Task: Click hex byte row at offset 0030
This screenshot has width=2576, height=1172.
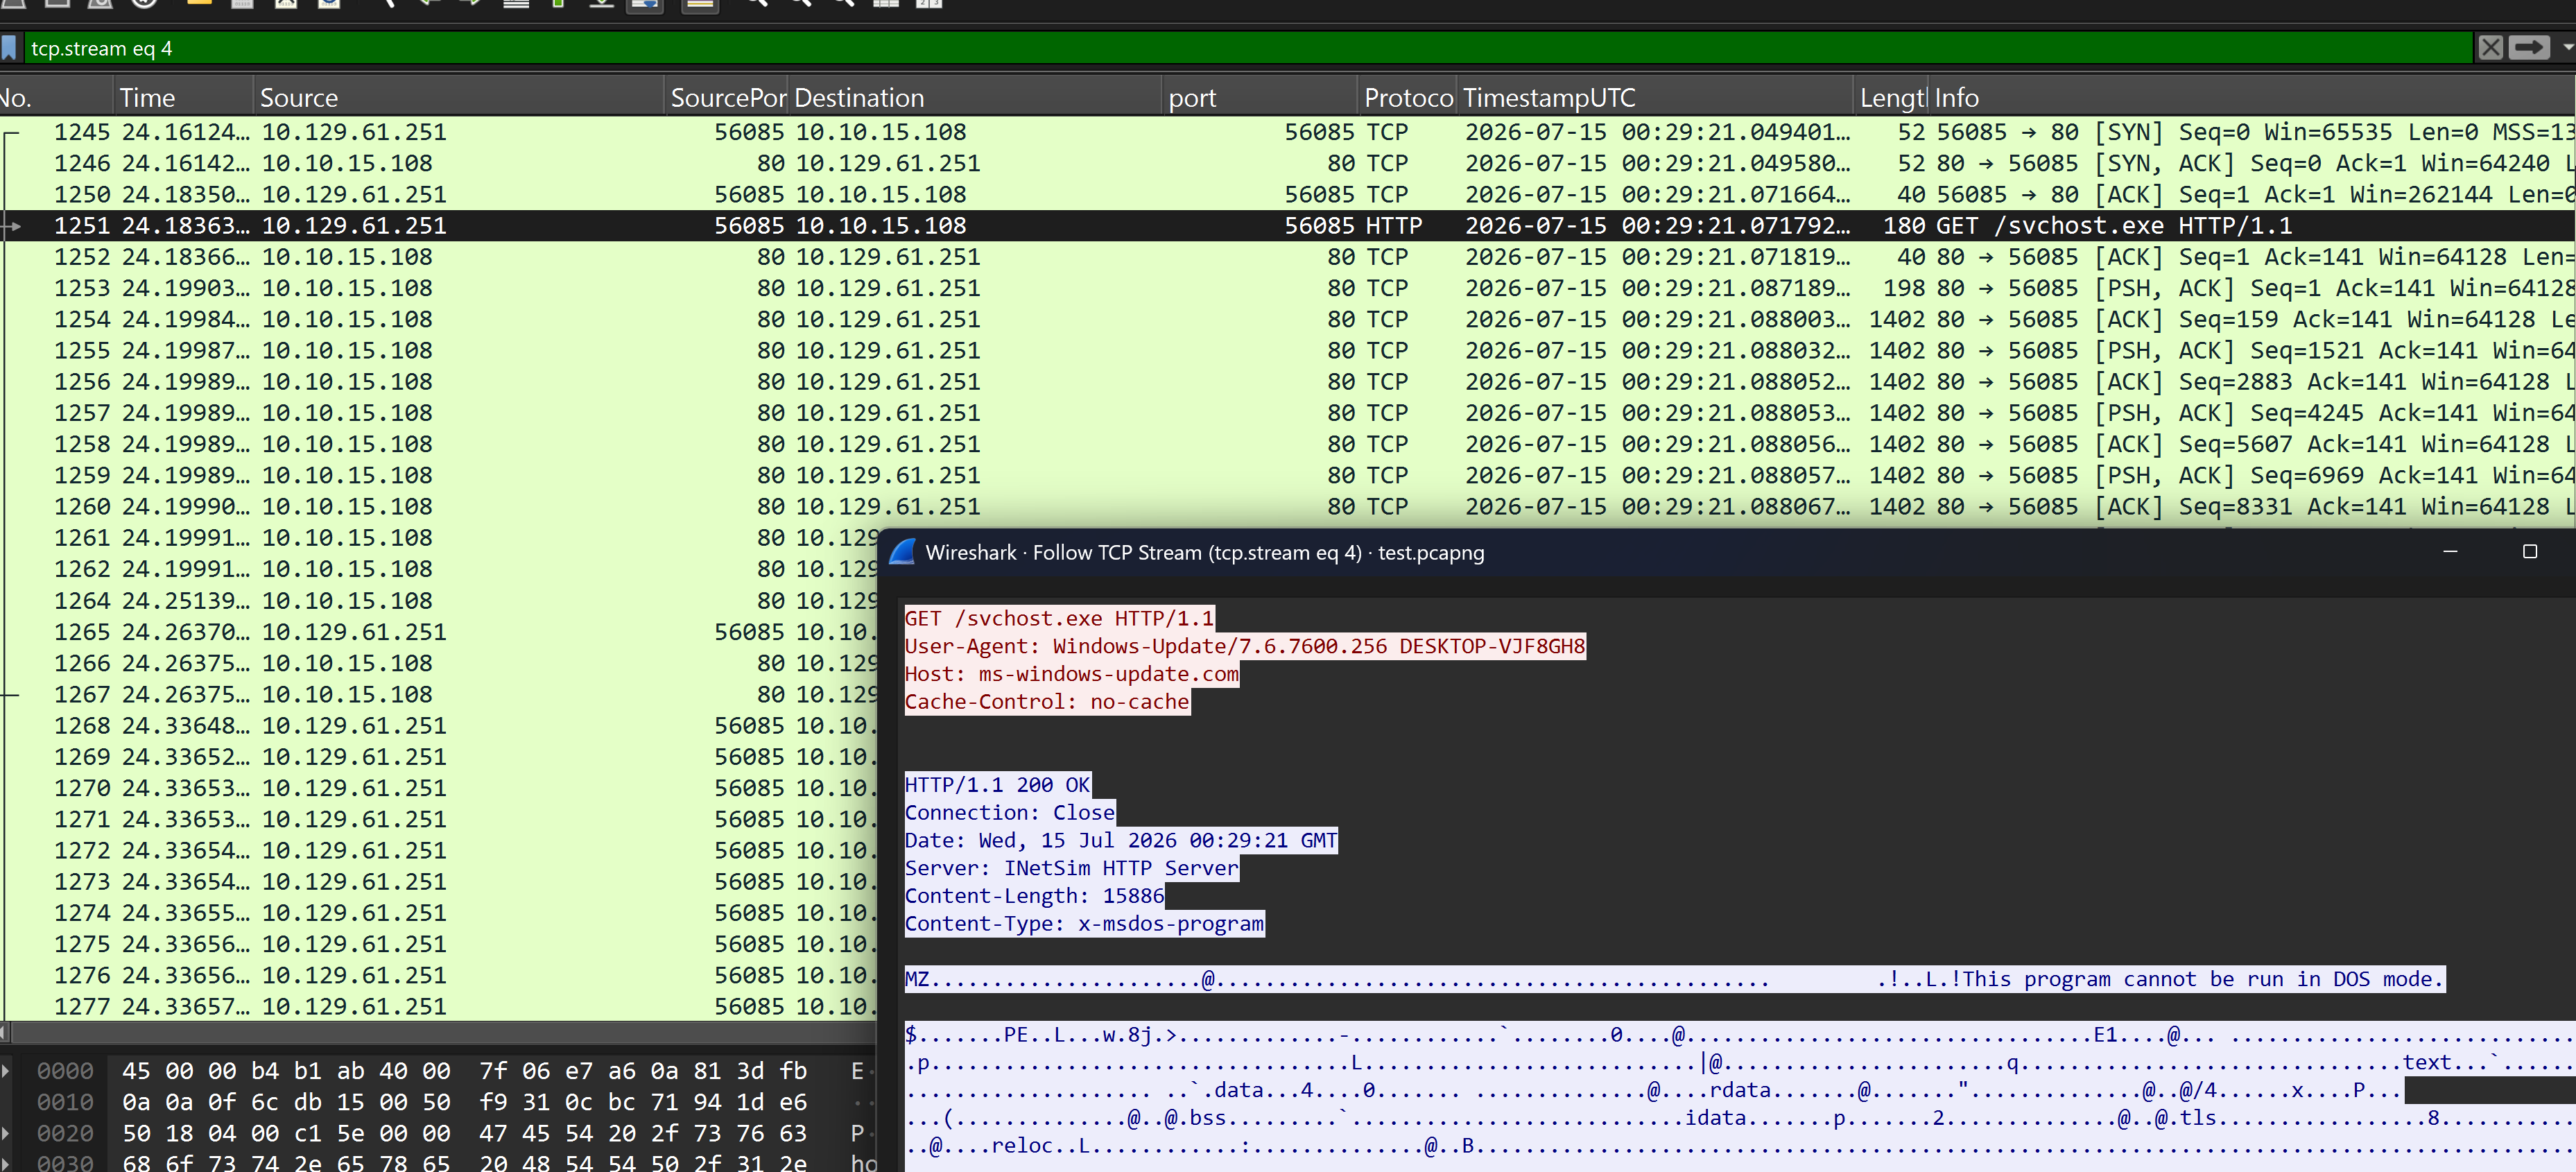Action: [x=464, y=1163]
